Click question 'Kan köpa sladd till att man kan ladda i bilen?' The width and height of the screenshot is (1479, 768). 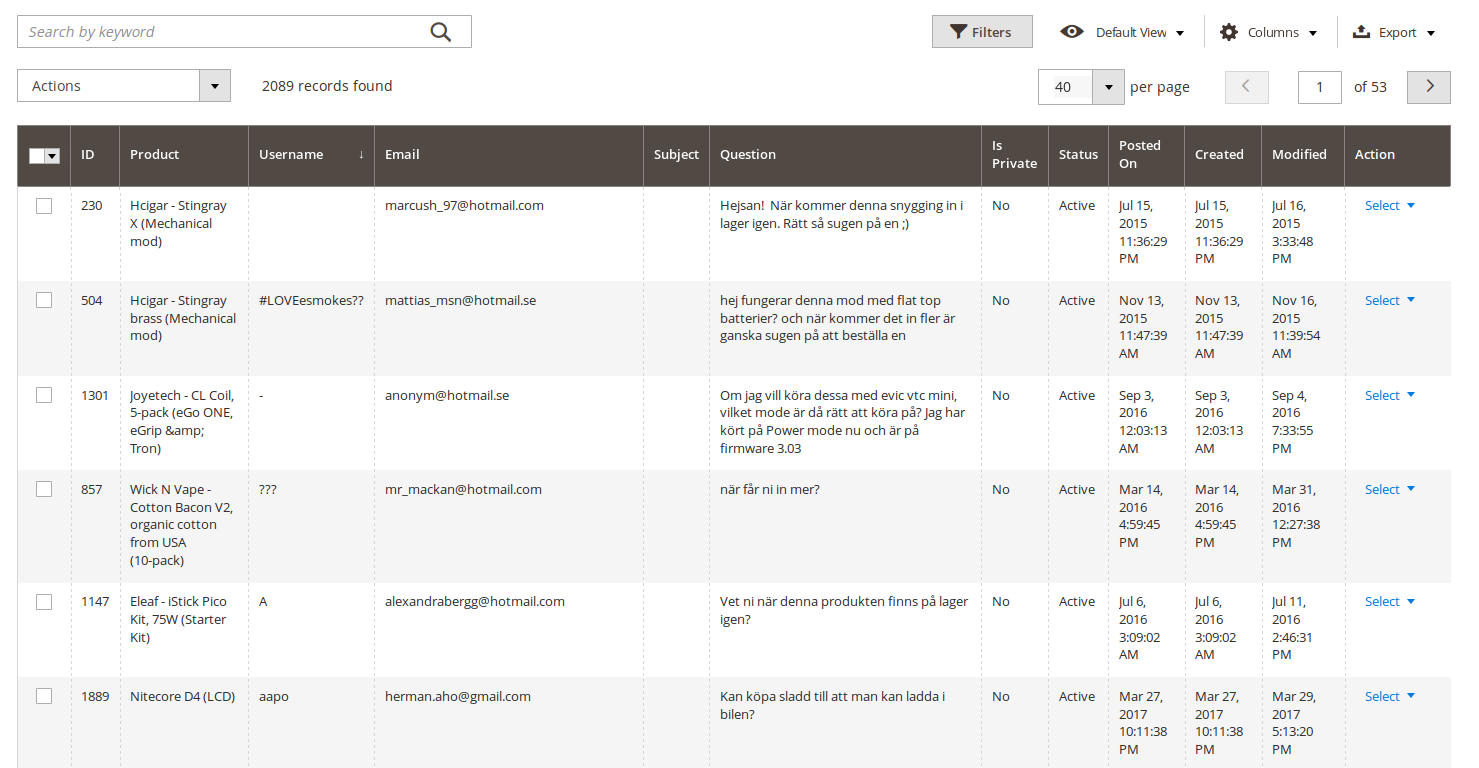(833, 705)
